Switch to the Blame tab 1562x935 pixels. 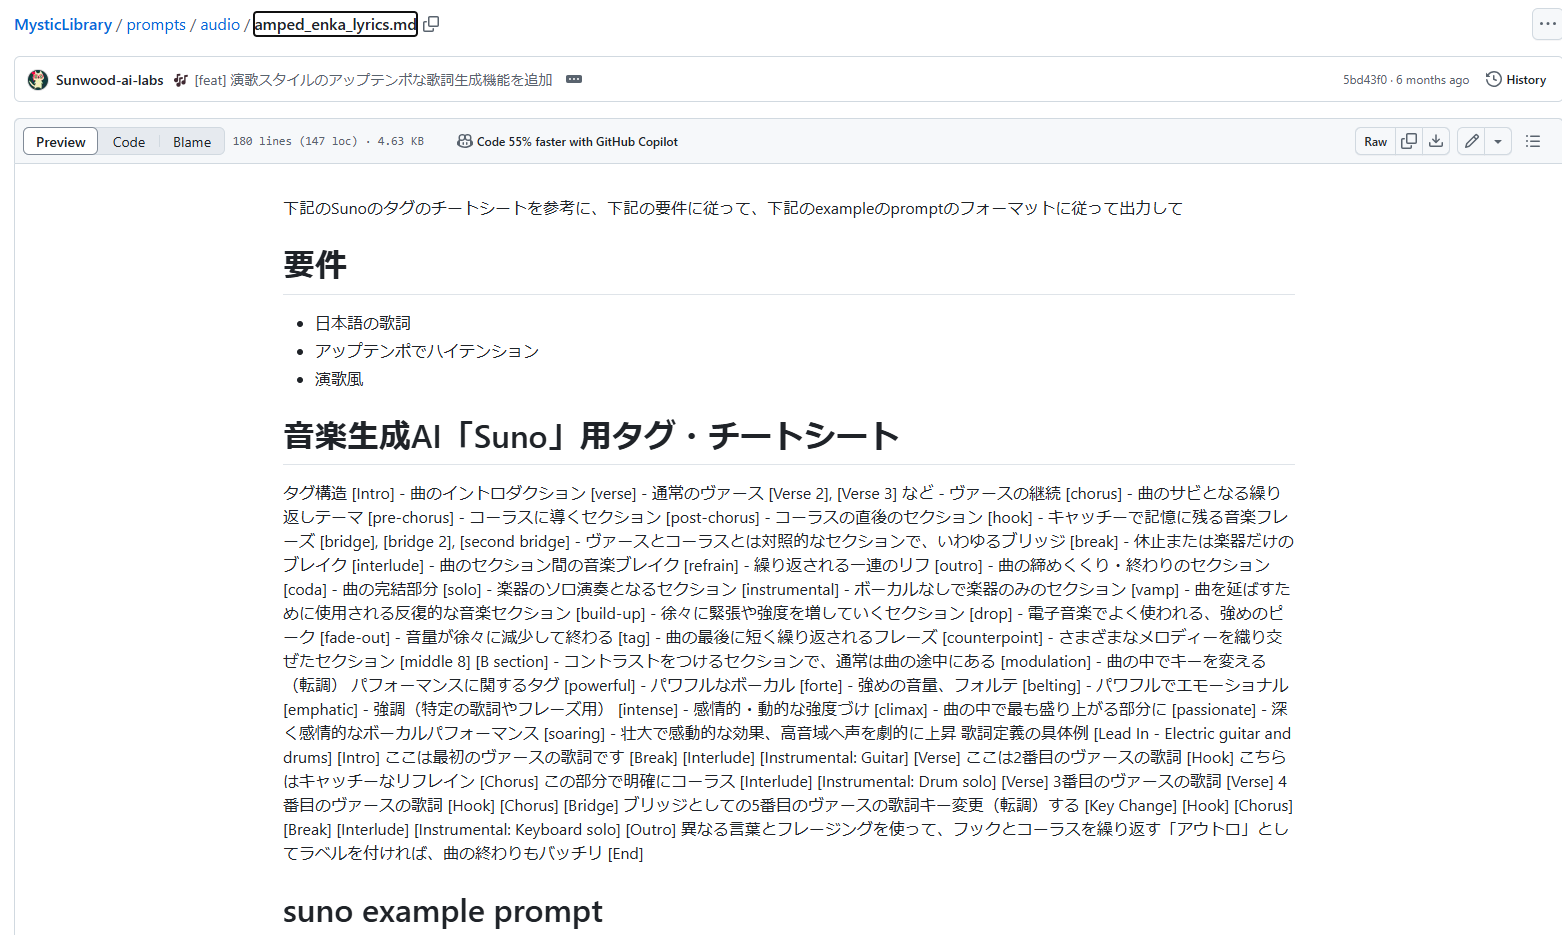tap(192, 142)
